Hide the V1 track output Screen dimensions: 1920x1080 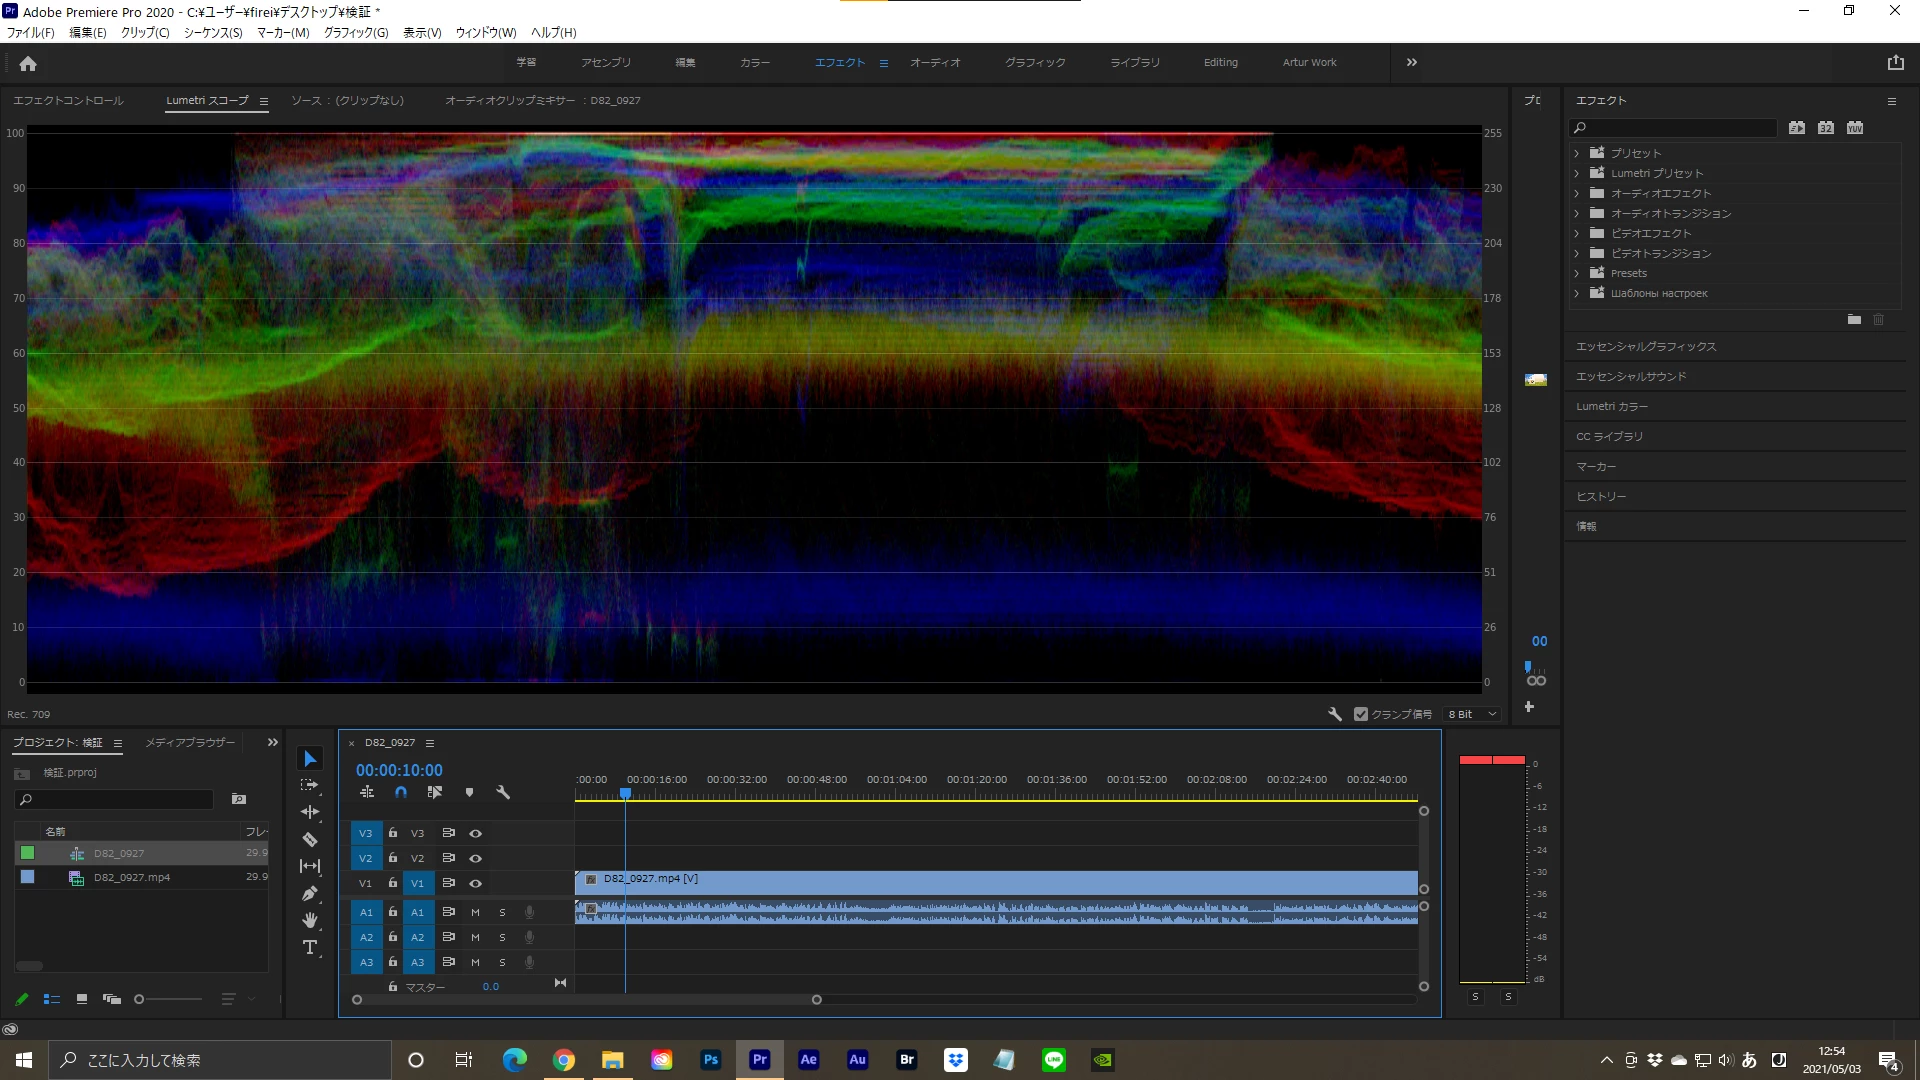click(476, 883)
